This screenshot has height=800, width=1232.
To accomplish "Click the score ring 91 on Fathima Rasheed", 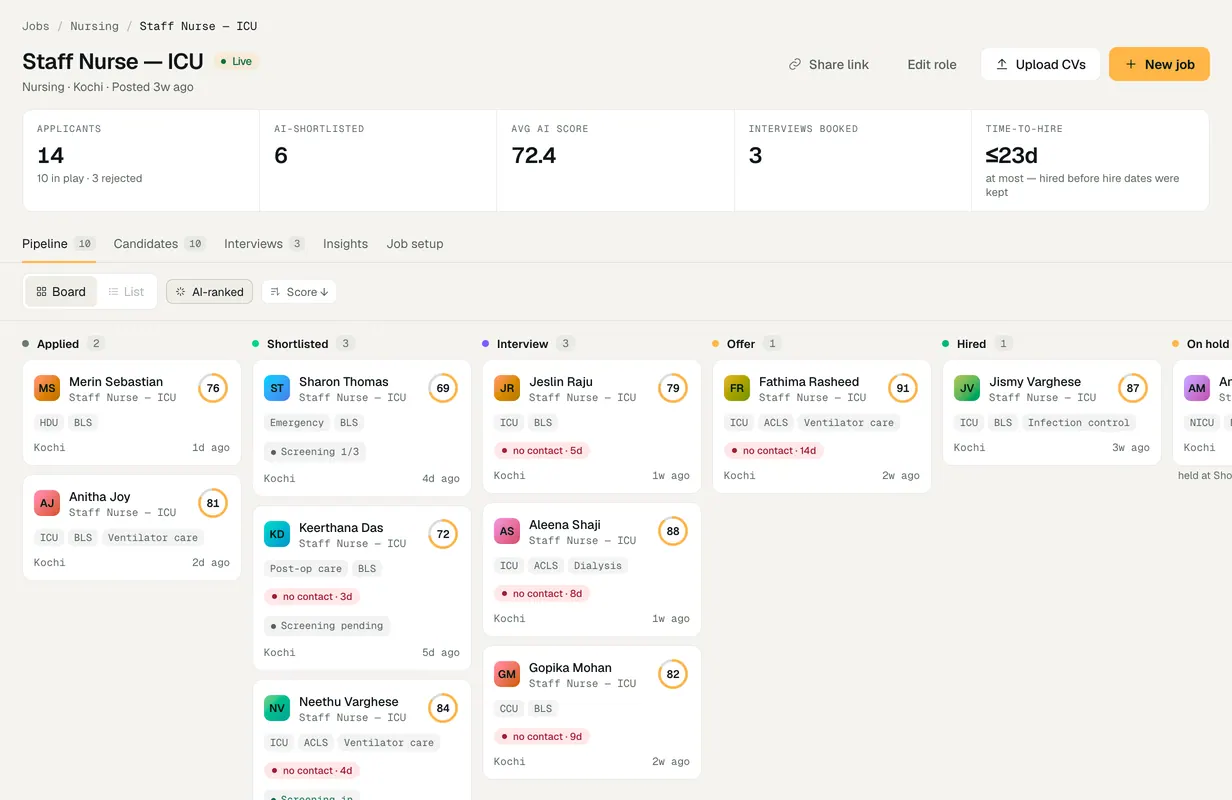I will [903, 388].
